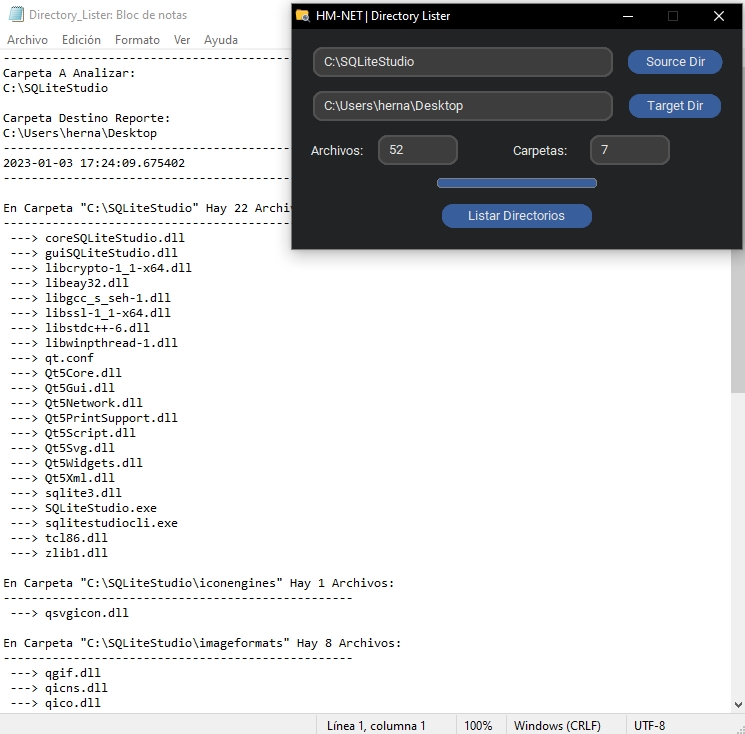The height and width of the screenshot is (734, 745).
Task: Open the Archivo menu in Notepad
Action: point(28,40)
